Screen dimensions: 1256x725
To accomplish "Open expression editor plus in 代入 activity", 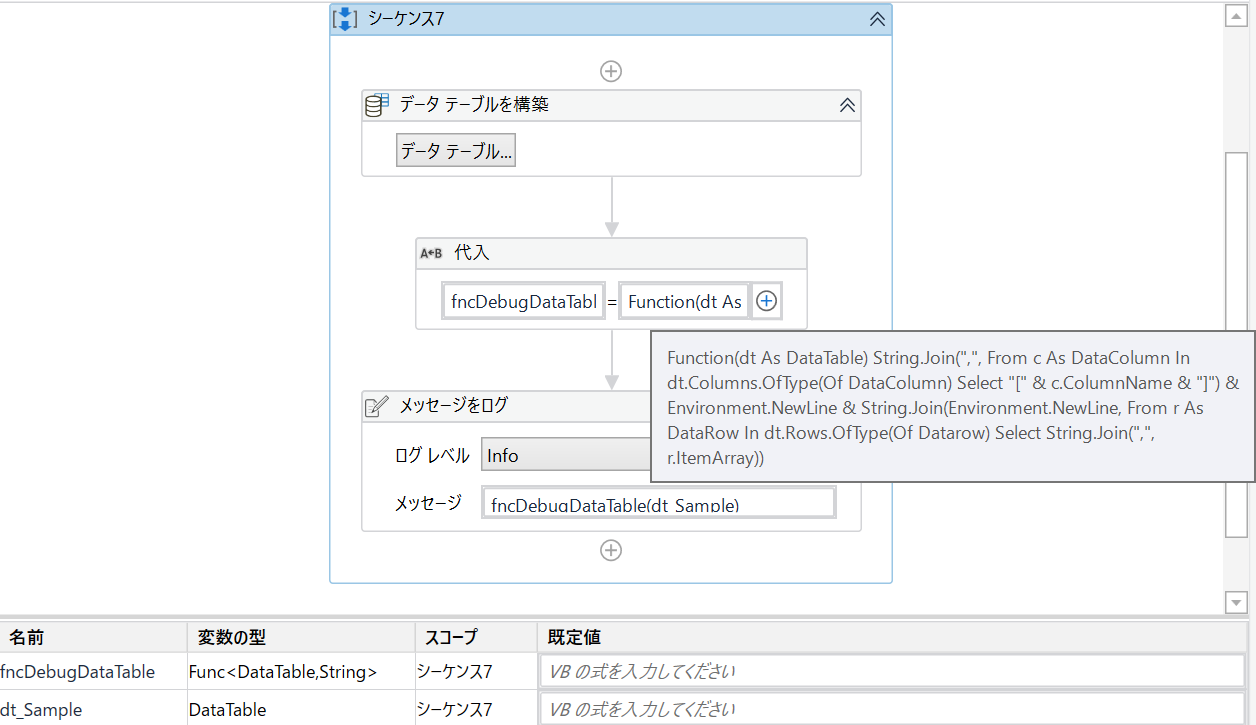I will (x=766, y=301).
